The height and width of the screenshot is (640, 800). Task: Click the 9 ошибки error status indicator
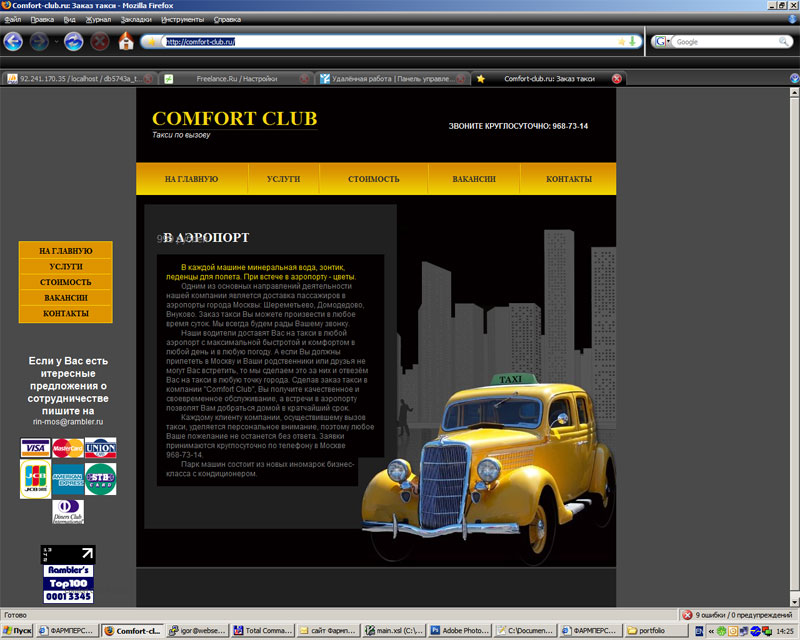737,615
